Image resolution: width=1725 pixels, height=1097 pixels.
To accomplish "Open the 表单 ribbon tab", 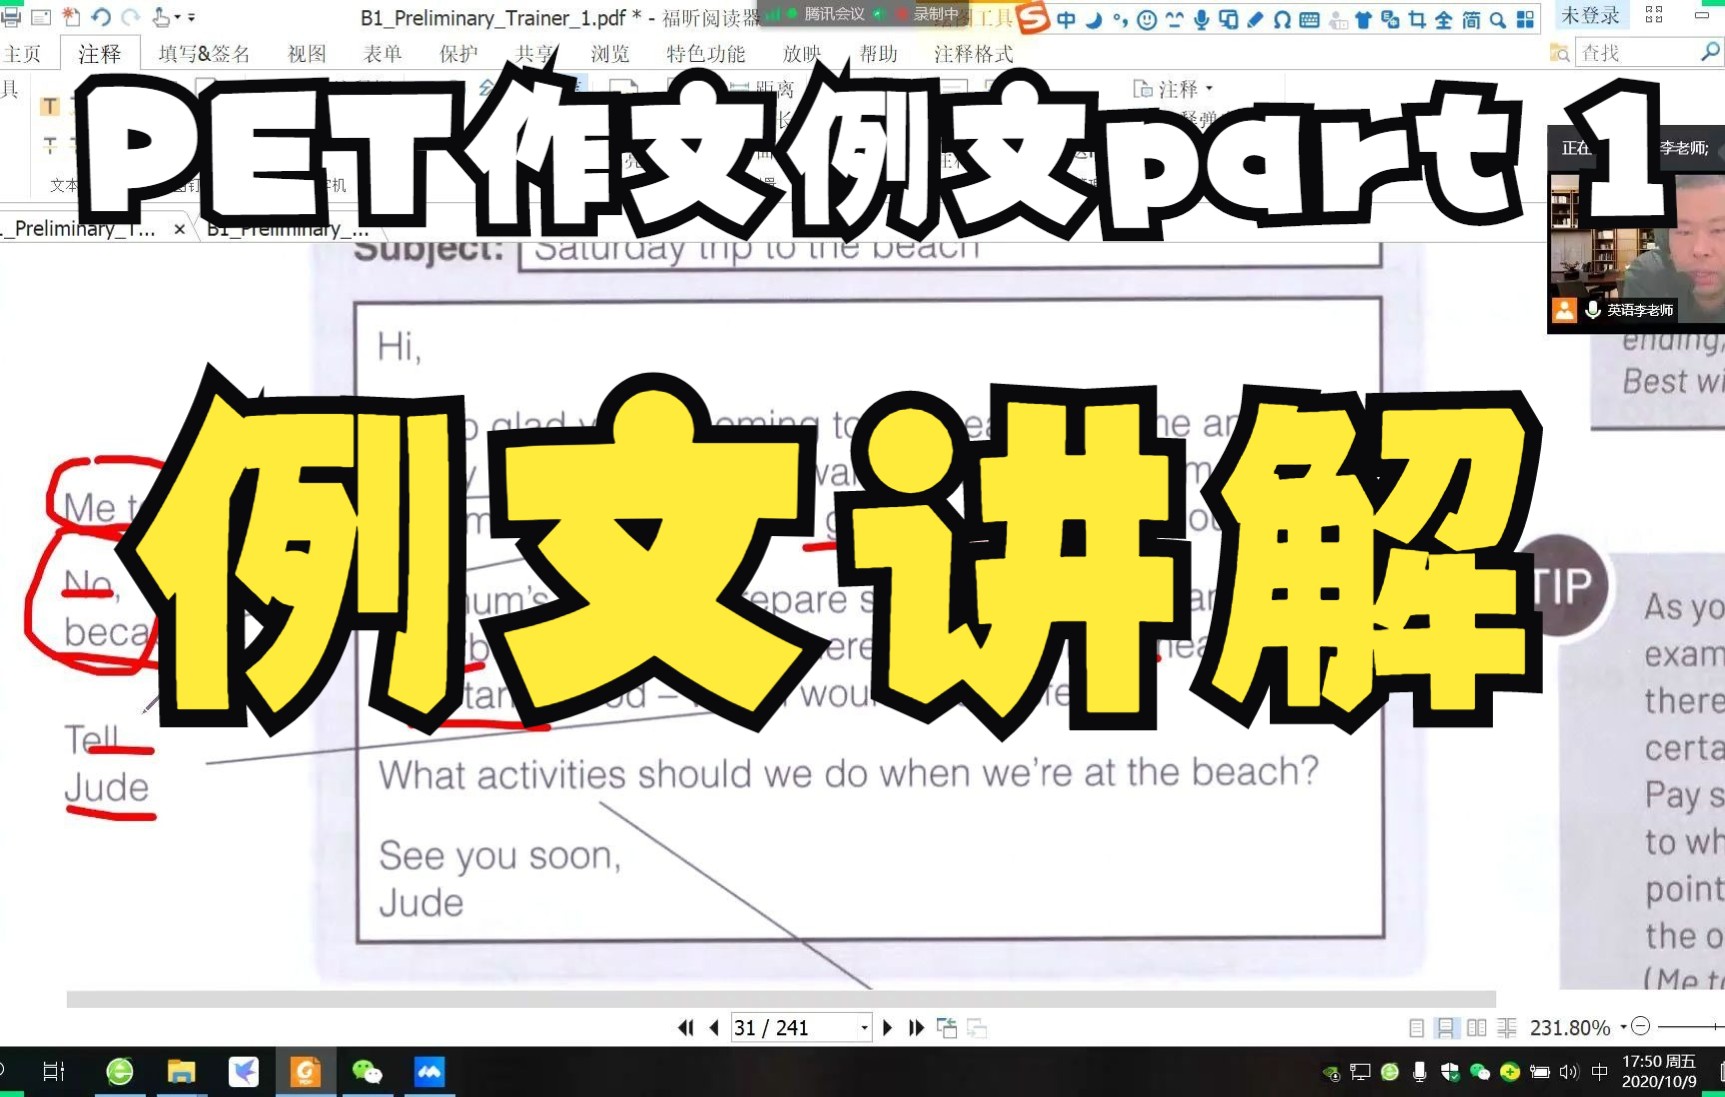I will [383, 53].
